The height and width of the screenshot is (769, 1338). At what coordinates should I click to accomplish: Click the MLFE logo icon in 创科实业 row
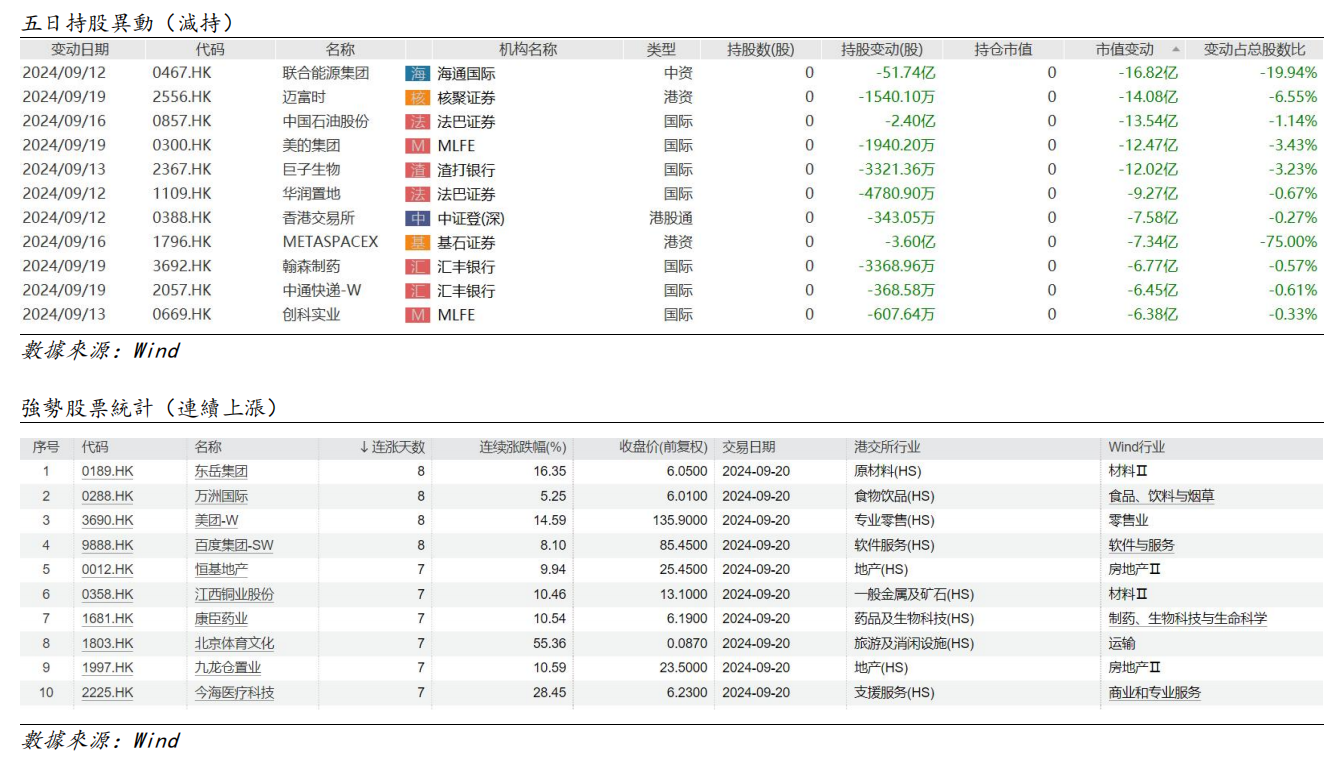tap(417, 314)
